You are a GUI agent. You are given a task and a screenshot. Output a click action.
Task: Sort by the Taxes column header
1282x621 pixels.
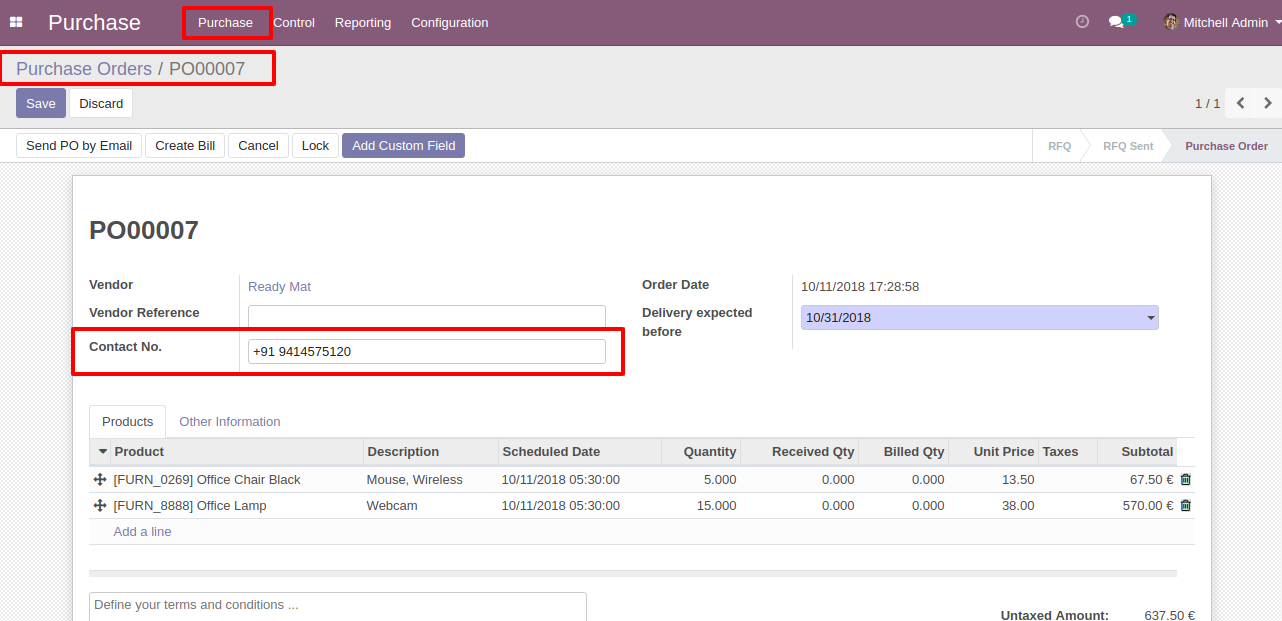click(x=1068, y=452)
